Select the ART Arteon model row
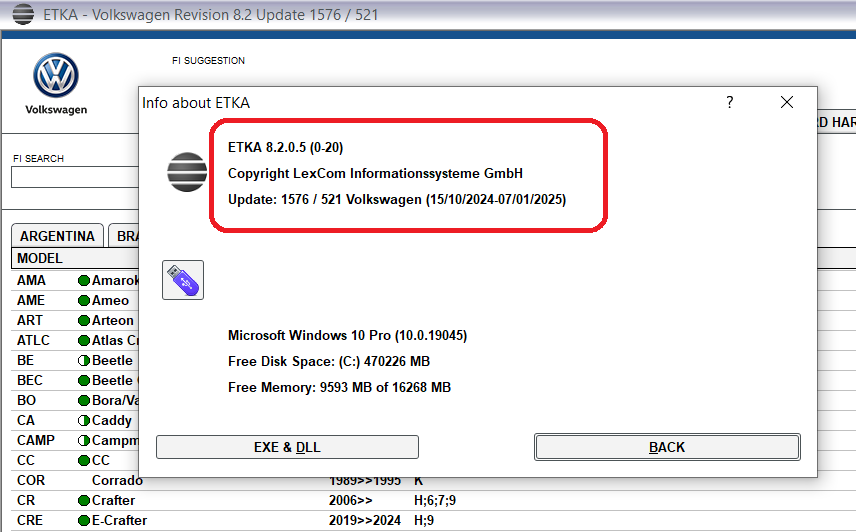 (x=75, y=320)
